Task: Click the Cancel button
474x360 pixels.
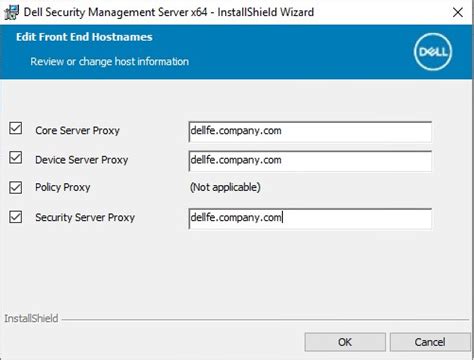Action: 430,342
